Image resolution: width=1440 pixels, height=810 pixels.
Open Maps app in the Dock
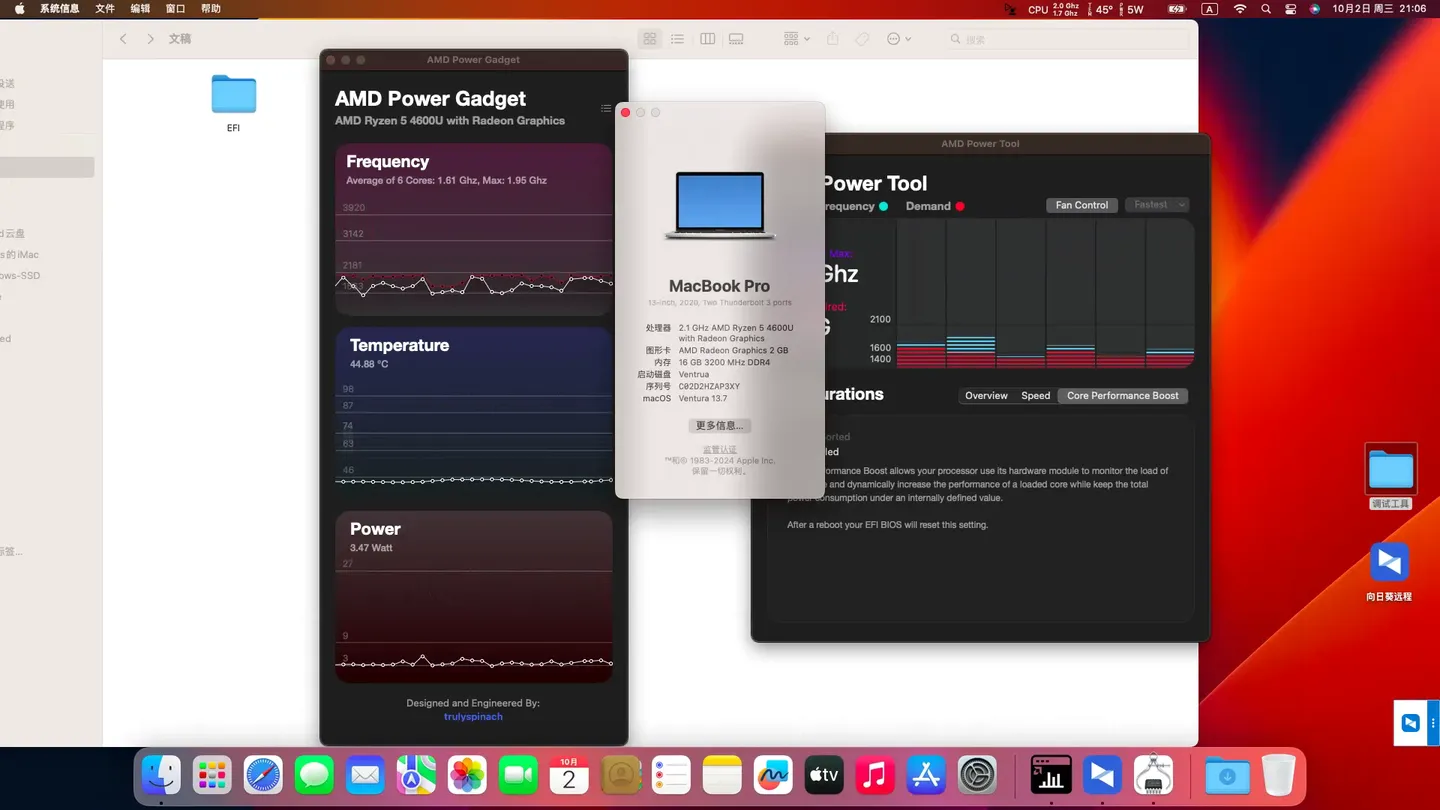click(x=416, y=775)
